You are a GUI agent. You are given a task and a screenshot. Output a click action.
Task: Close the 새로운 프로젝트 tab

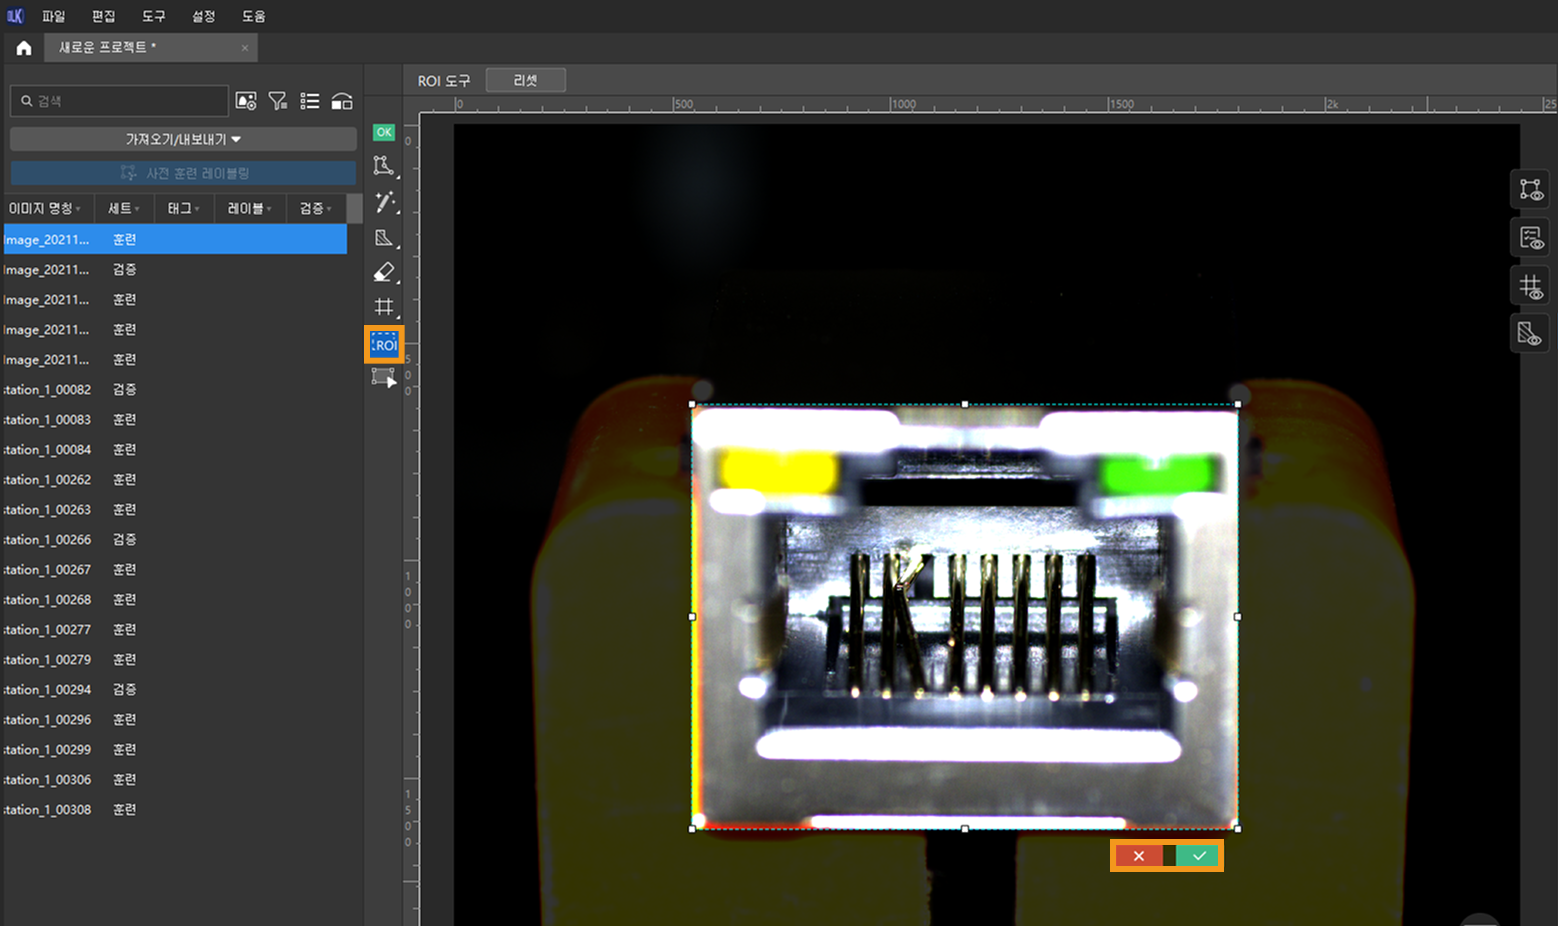245,48
